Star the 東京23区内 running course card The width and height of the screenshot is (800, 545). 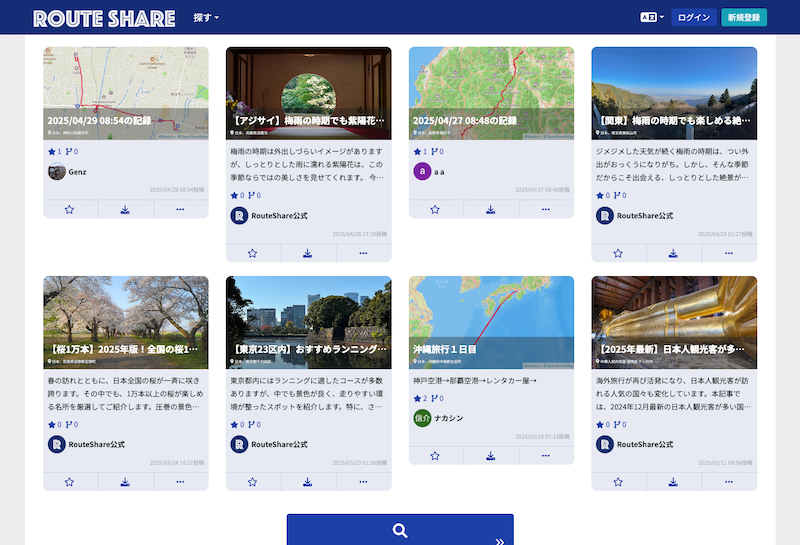(x=253, y=482)
